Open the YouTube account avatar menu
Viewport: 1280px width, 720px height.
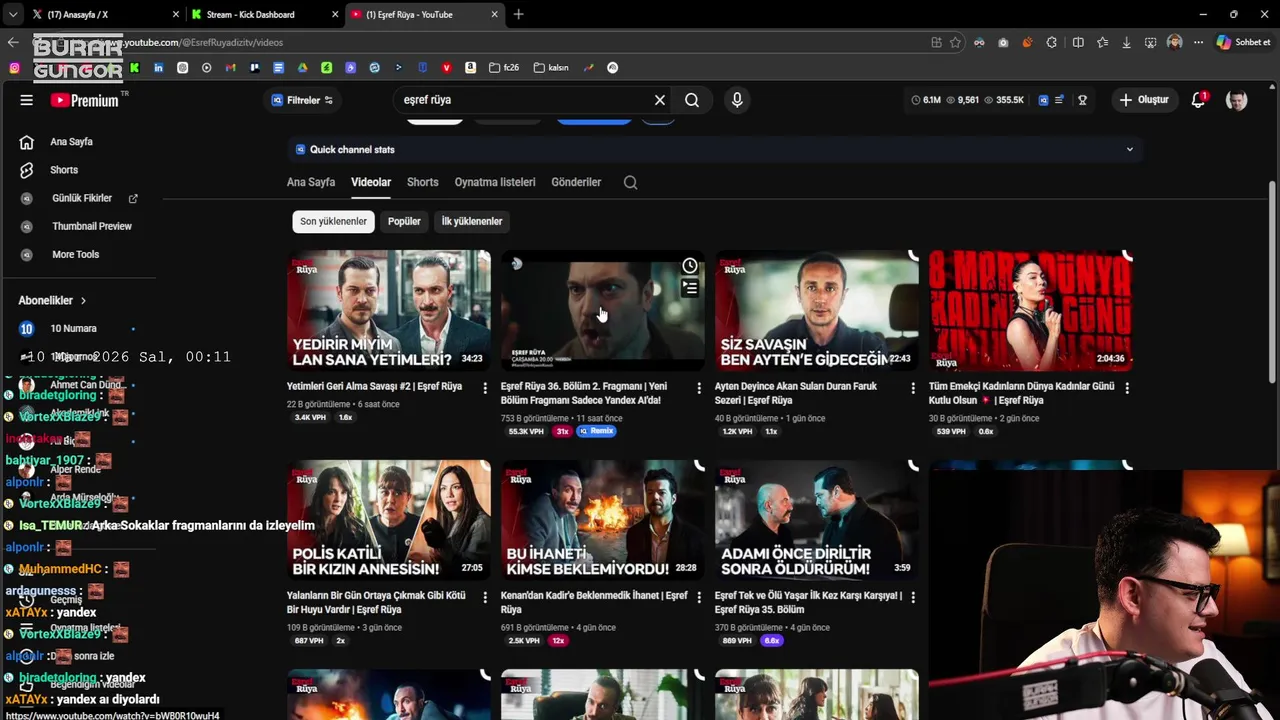pos(1237,100)
